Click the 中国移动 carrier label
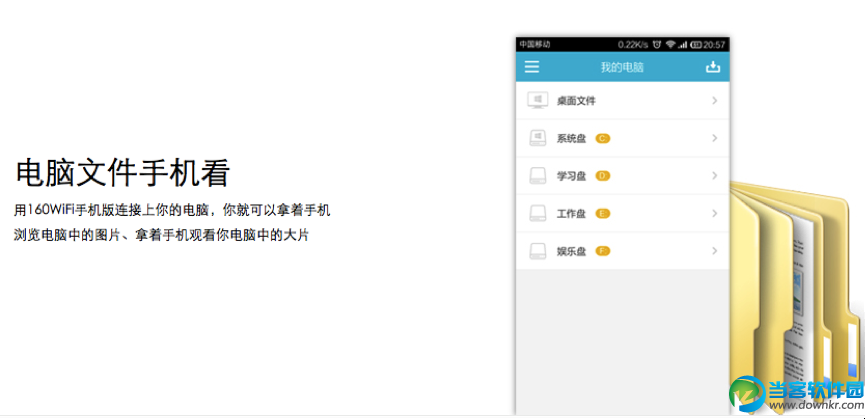The image size is (865, 419). 535,44
